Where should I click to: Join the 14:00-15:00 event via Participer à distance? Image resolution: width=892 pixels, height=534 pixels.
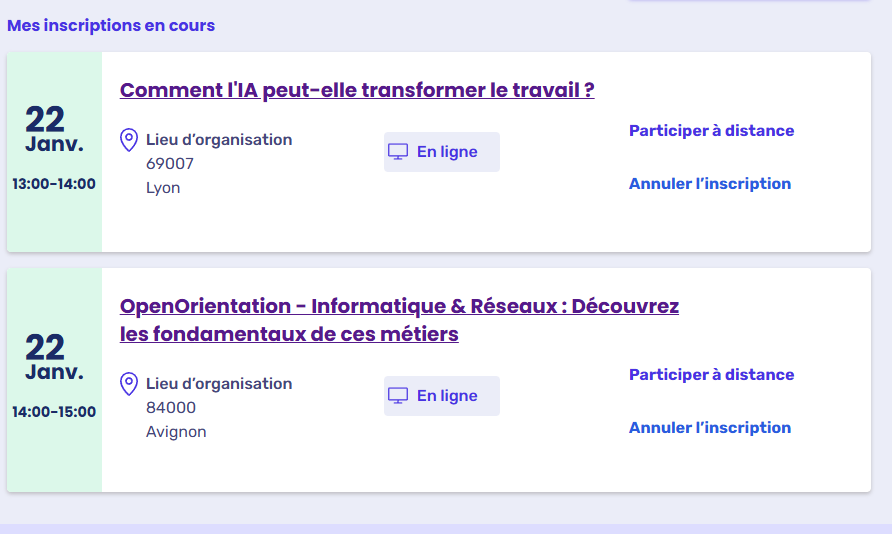pos(711,375)
